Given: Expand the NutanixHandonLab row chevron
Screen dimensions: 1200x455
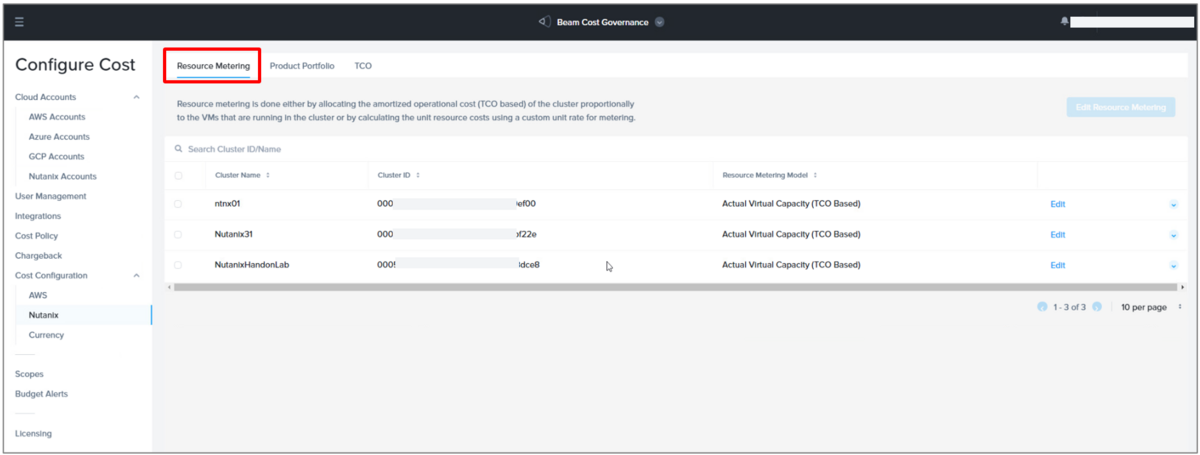Looking at the screenshot, I should tap(1173, 266).
